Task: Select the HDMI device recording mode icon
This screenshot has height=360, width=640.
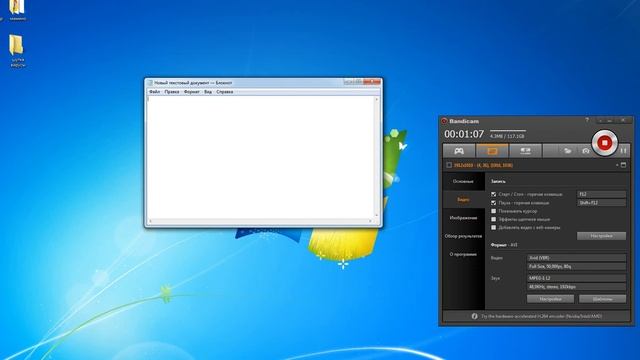Action: (x=525, y=151)
